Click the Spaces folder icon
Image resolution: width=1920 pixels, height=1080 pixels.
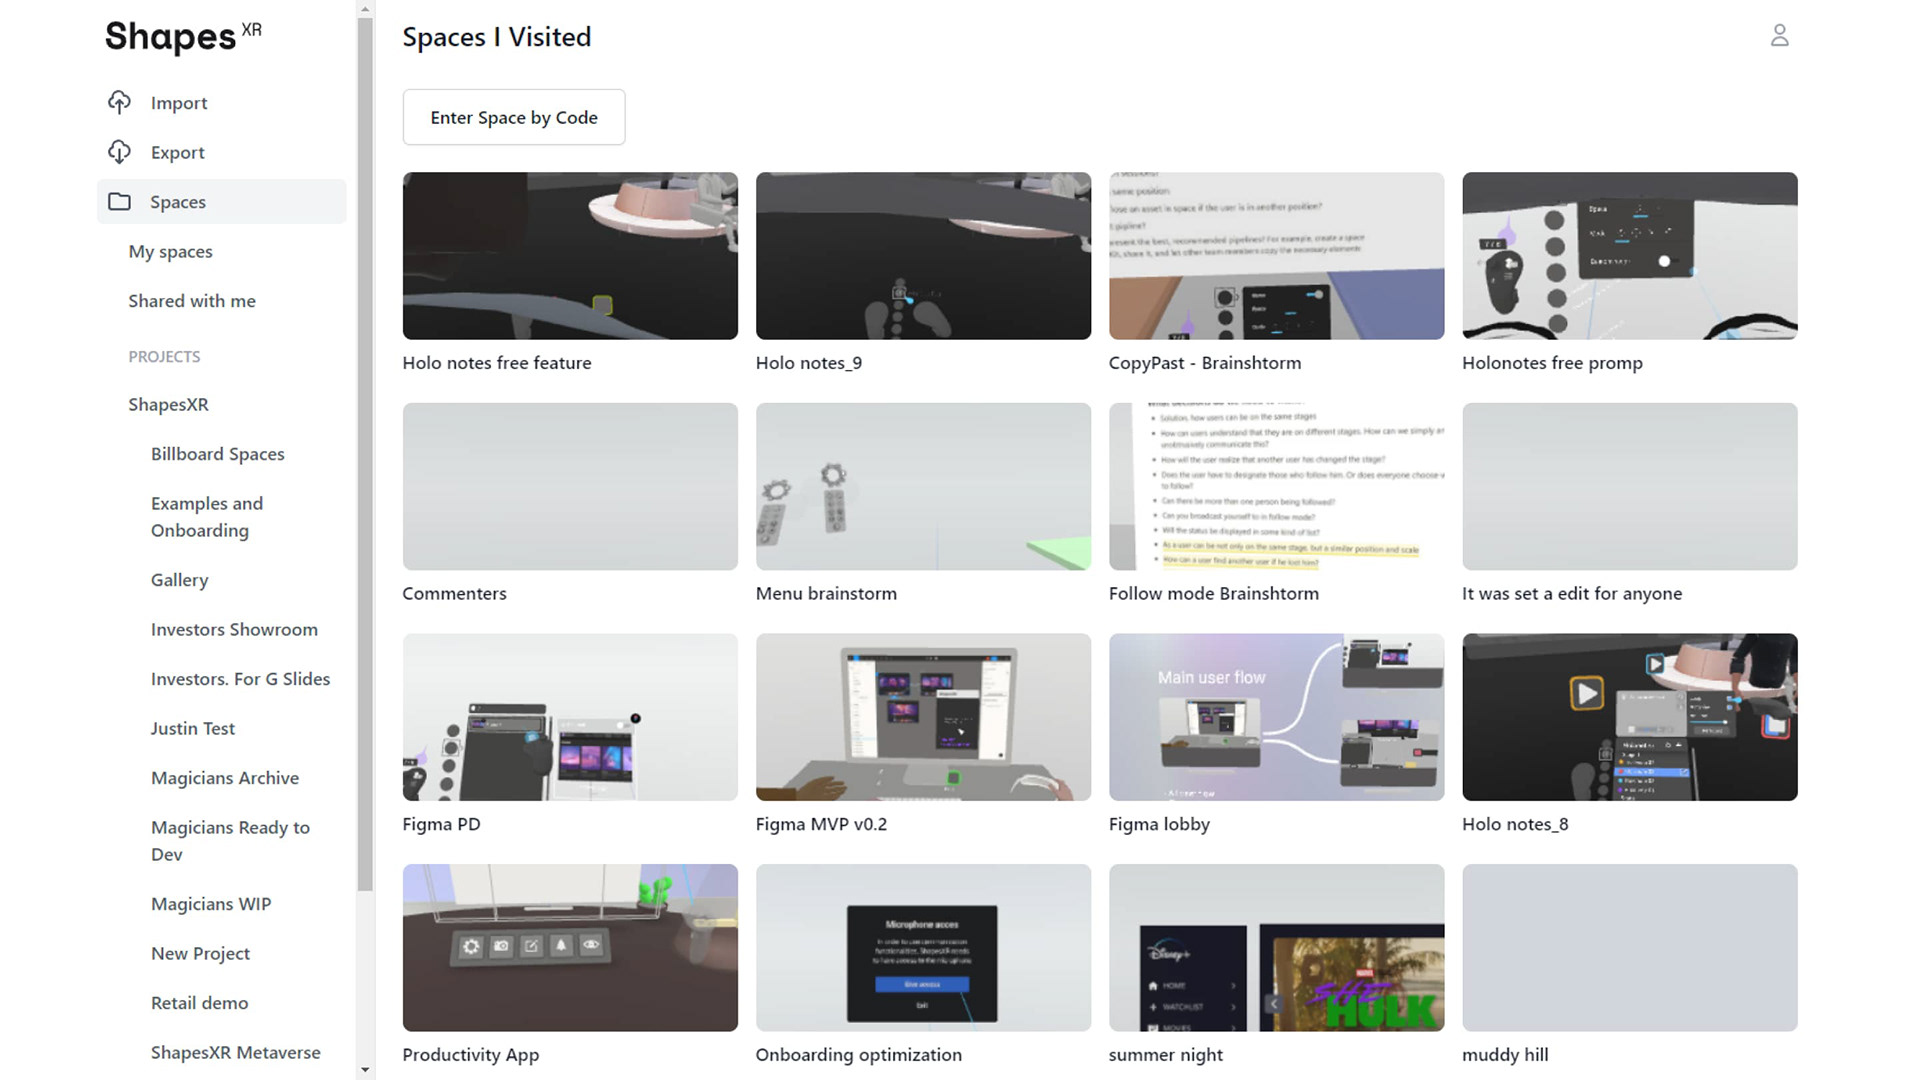(x=119, y=201)
